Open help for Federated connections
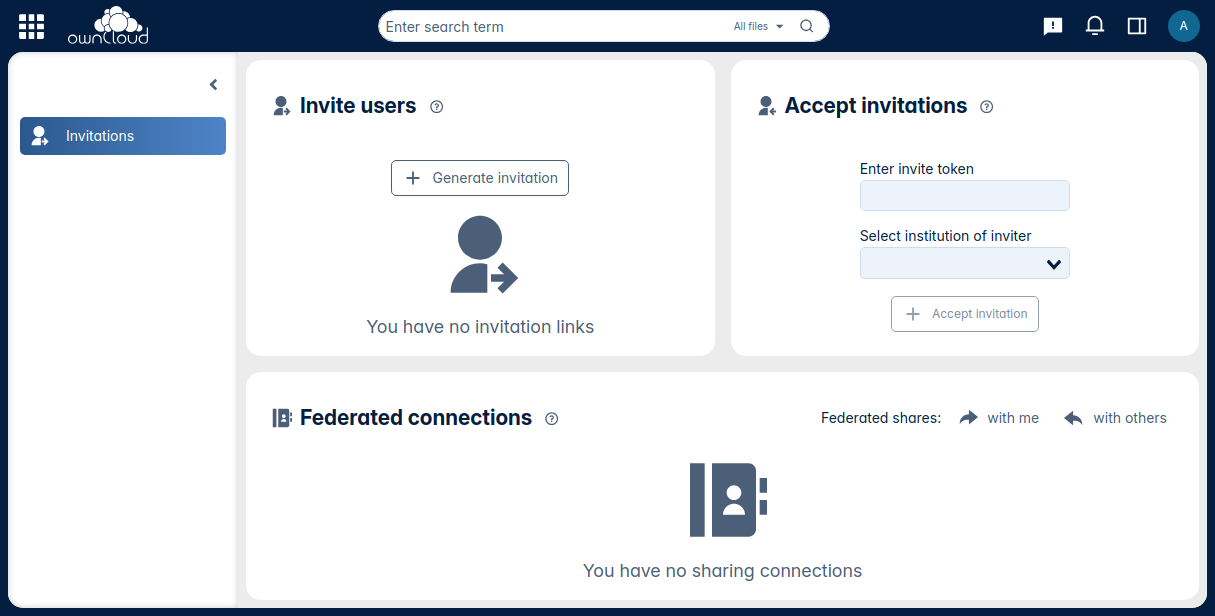 click(x=551, y=419)
